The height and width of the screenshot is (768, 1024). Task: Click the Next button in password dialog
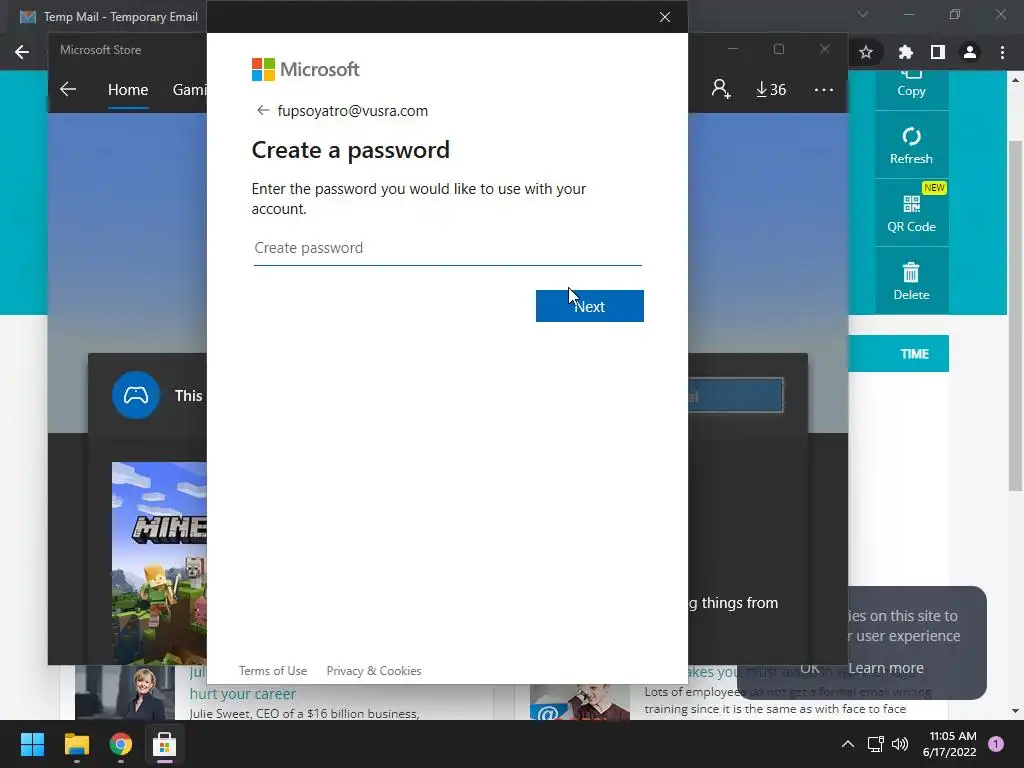[x=589, y=306]
